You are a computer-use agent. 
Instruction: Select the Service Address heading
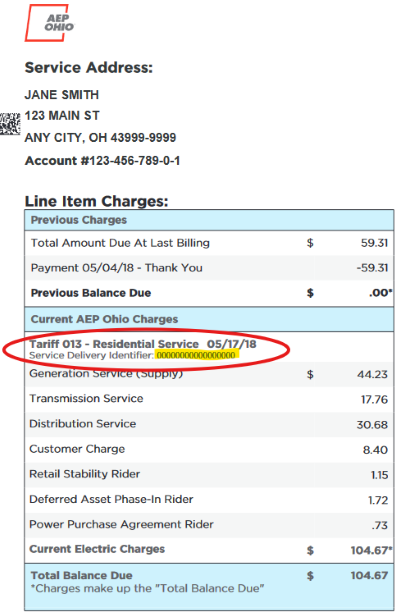pyautogui.click(x=89, y=68)
